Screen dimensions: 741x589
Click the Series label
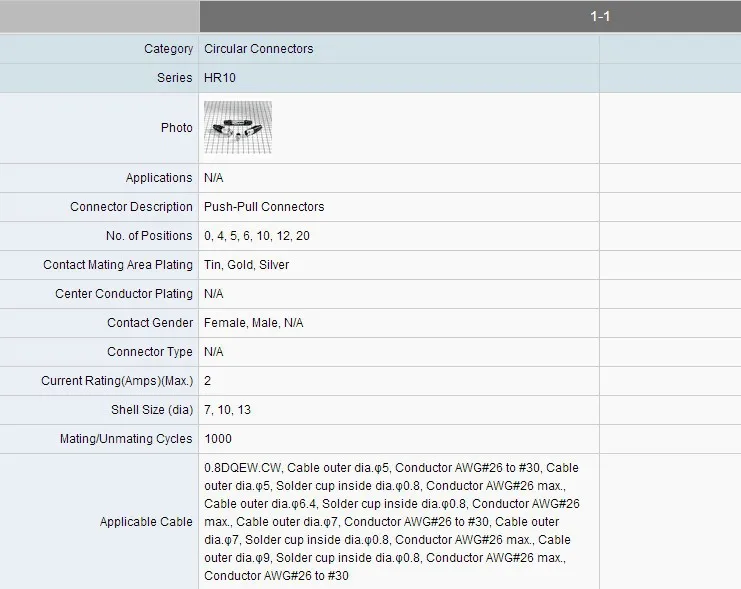point(174,78)
